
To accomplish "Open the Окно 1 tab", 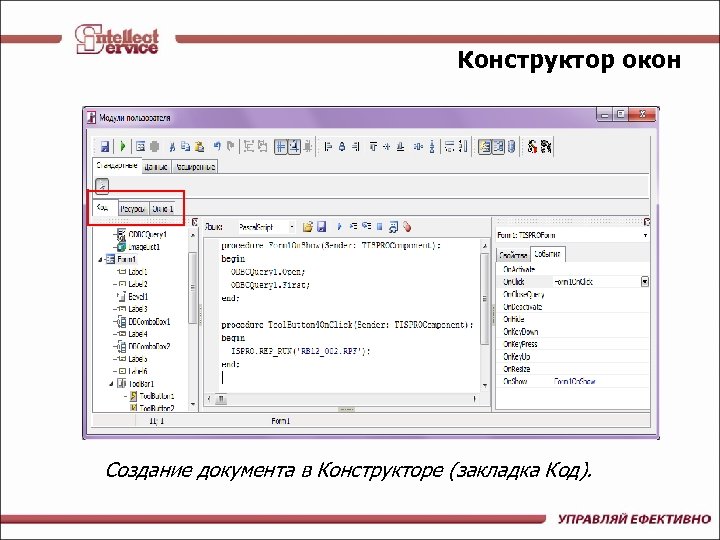I will click(x=163, y=209).
